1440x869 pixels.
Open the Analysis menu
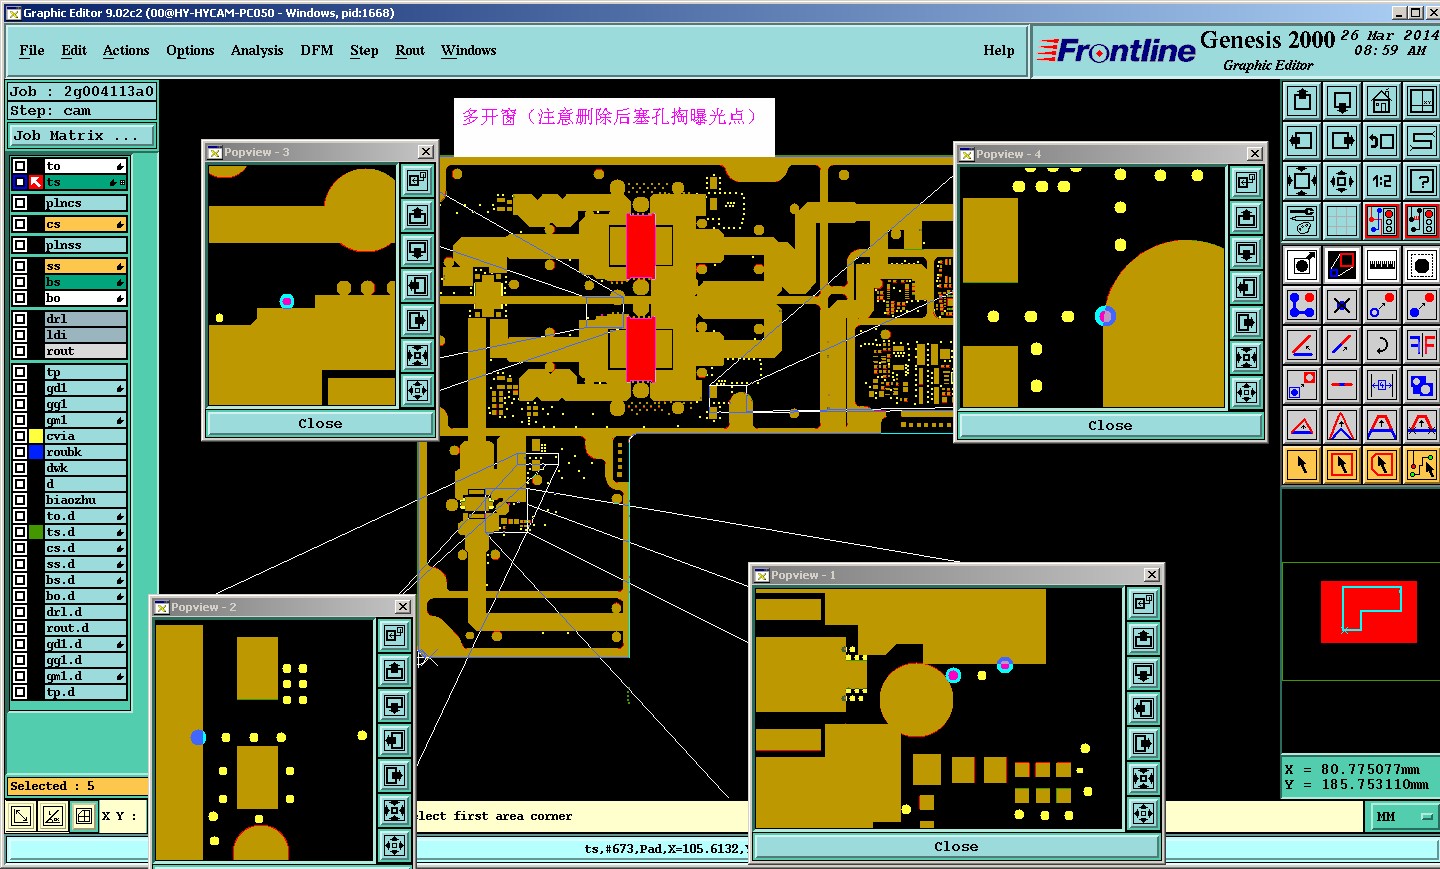(x=257, y=50)
